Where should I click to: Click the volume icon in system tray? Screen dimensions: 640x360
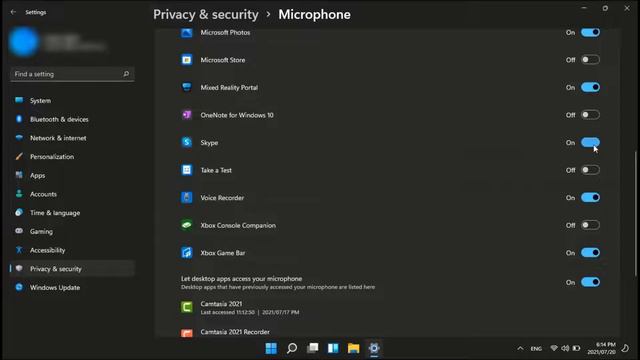[565, 348]
